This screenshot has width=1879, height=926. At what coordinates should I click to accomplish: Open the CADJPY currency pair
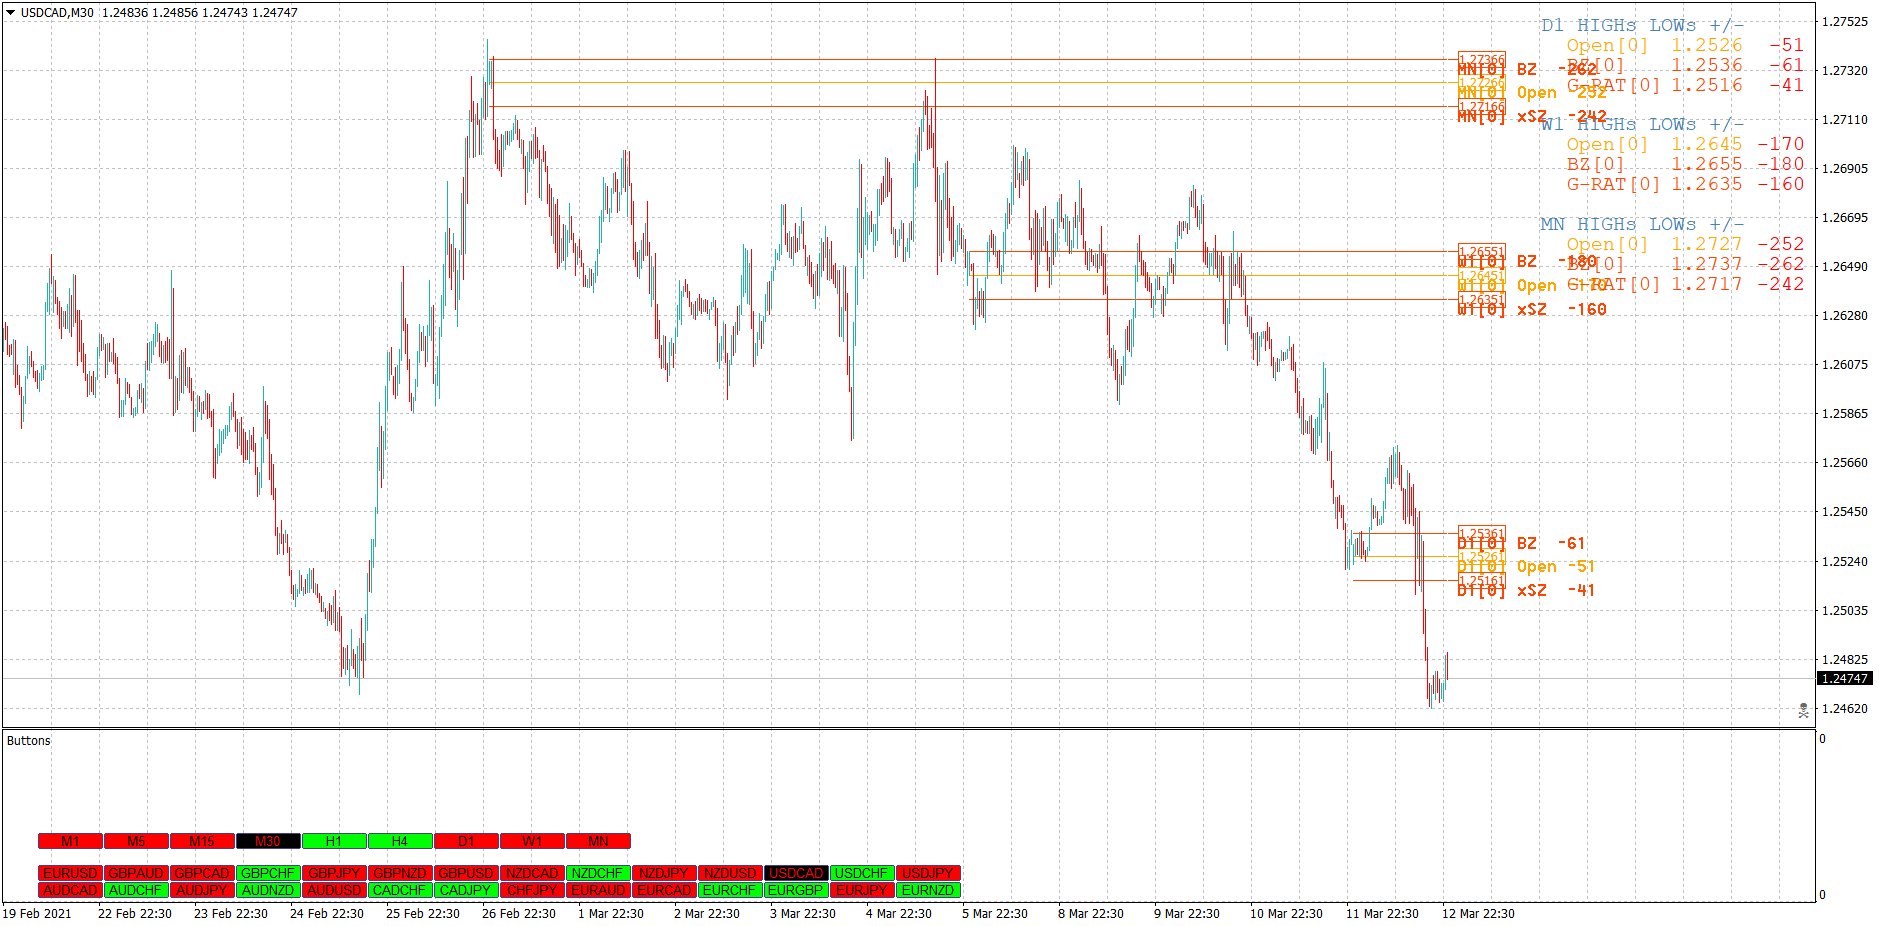pyautogui.click(x=466, y=888)
